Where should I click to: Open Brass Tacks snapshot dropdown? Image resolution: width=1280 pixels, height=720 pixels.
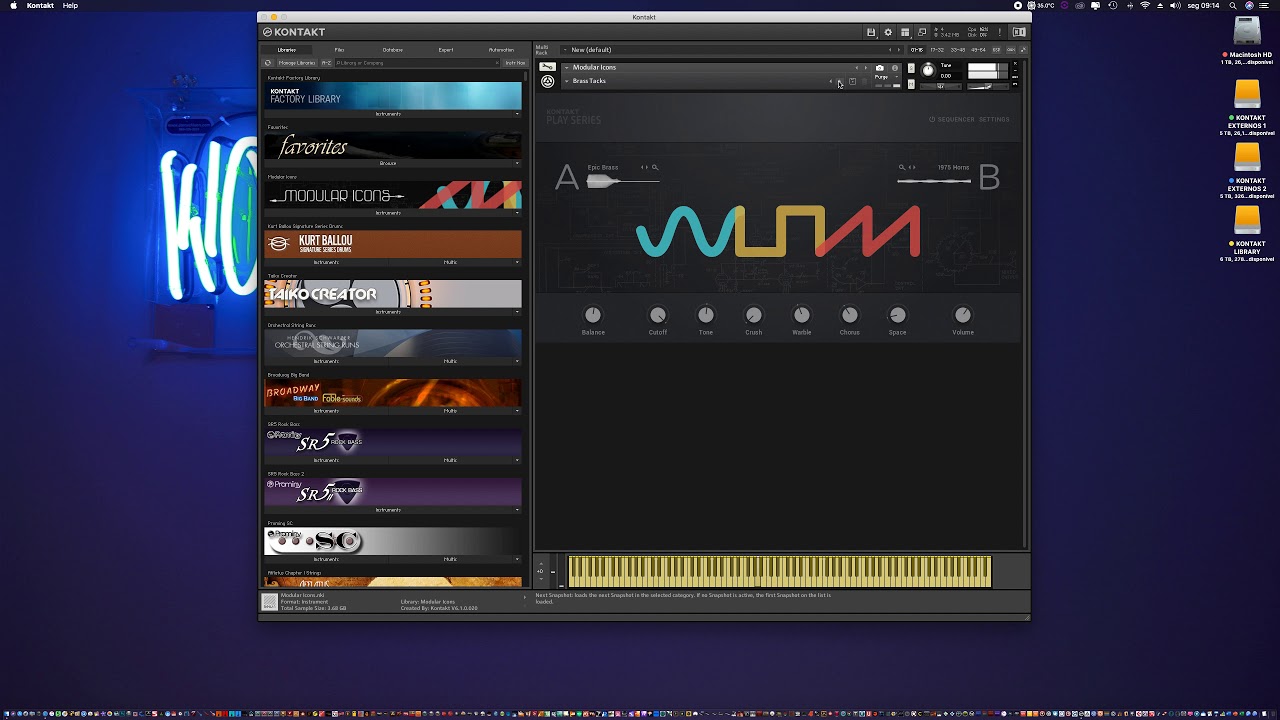pos(566,81)
